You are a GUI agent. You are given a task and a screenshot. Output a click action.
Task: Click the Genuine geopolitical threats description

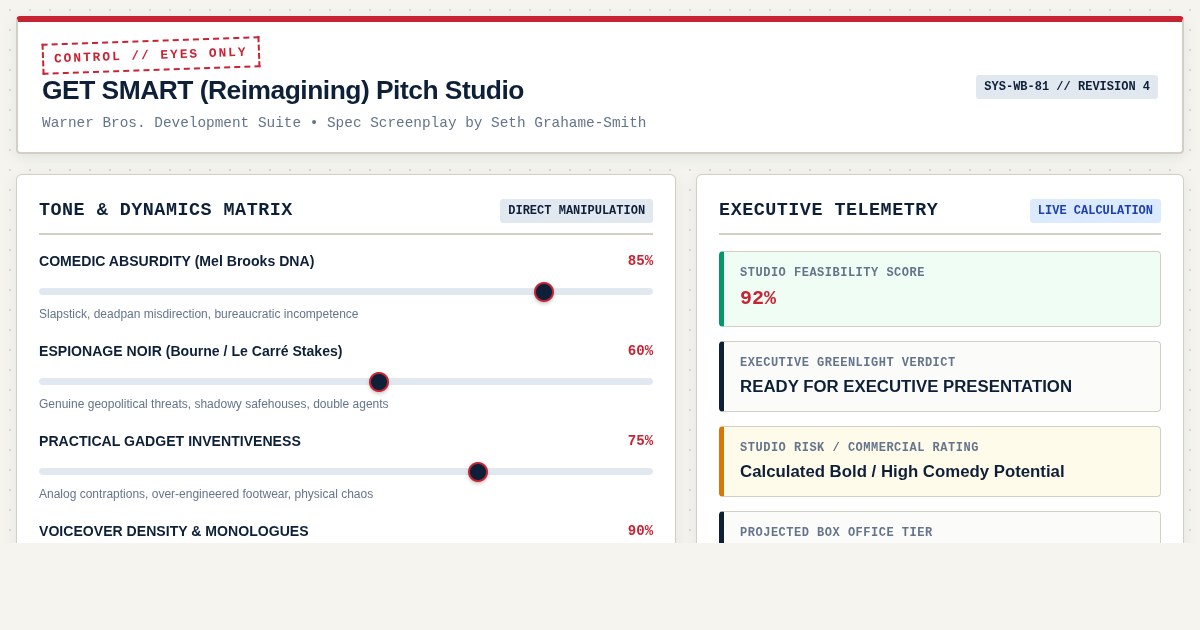tap(214, 404)
